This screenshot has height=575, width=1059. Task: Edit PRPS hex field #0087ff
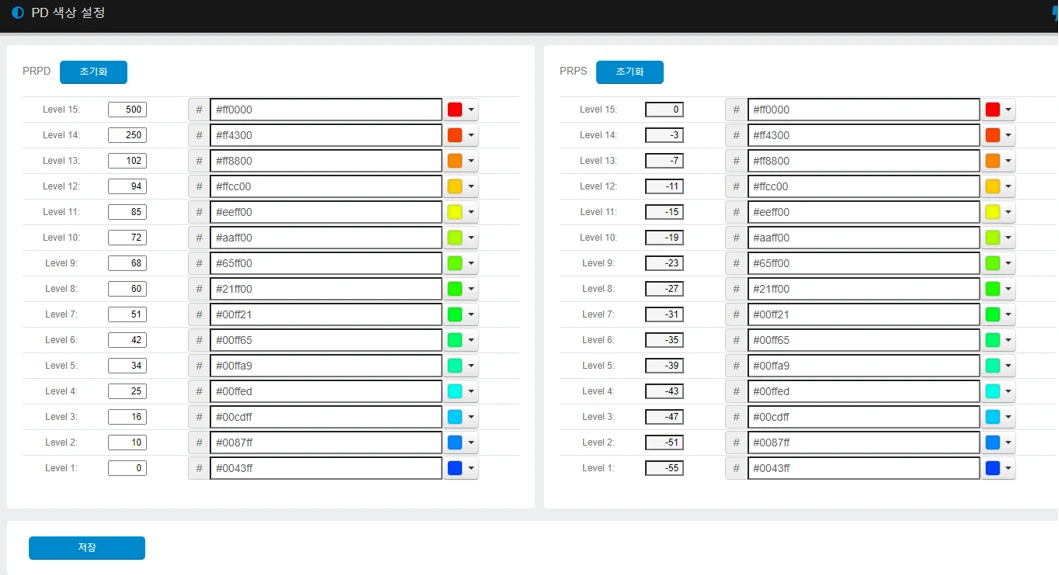point(864,443)
